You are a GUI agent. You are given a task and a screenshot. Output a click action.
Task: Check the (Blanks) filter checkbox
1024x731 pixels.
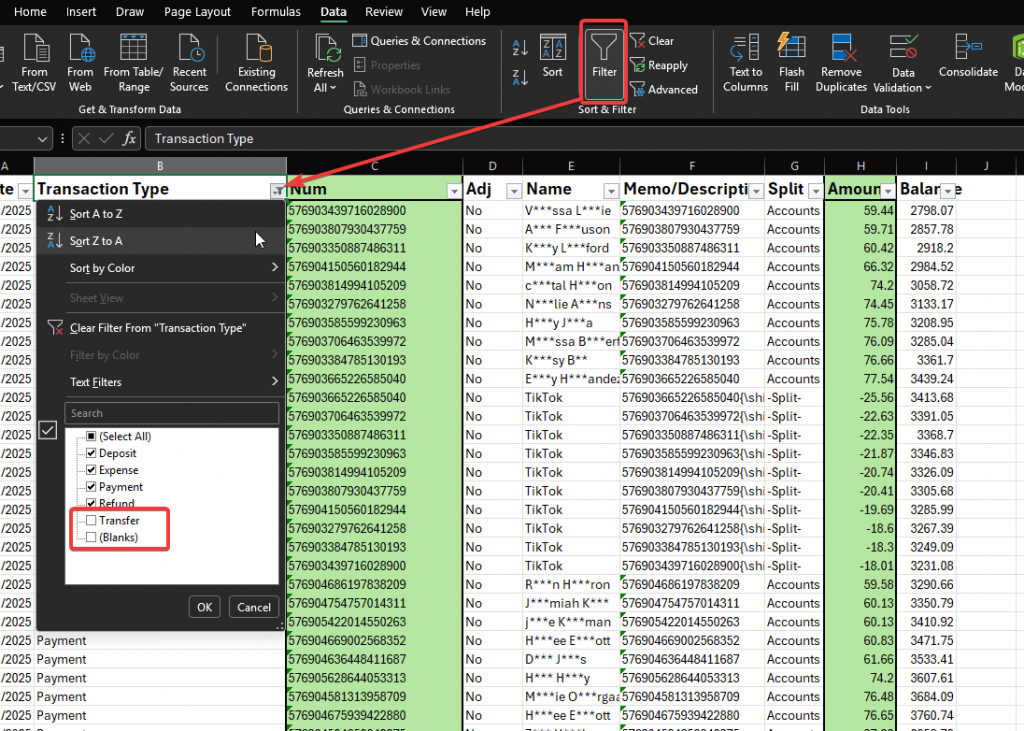click(x=92, y=538)
